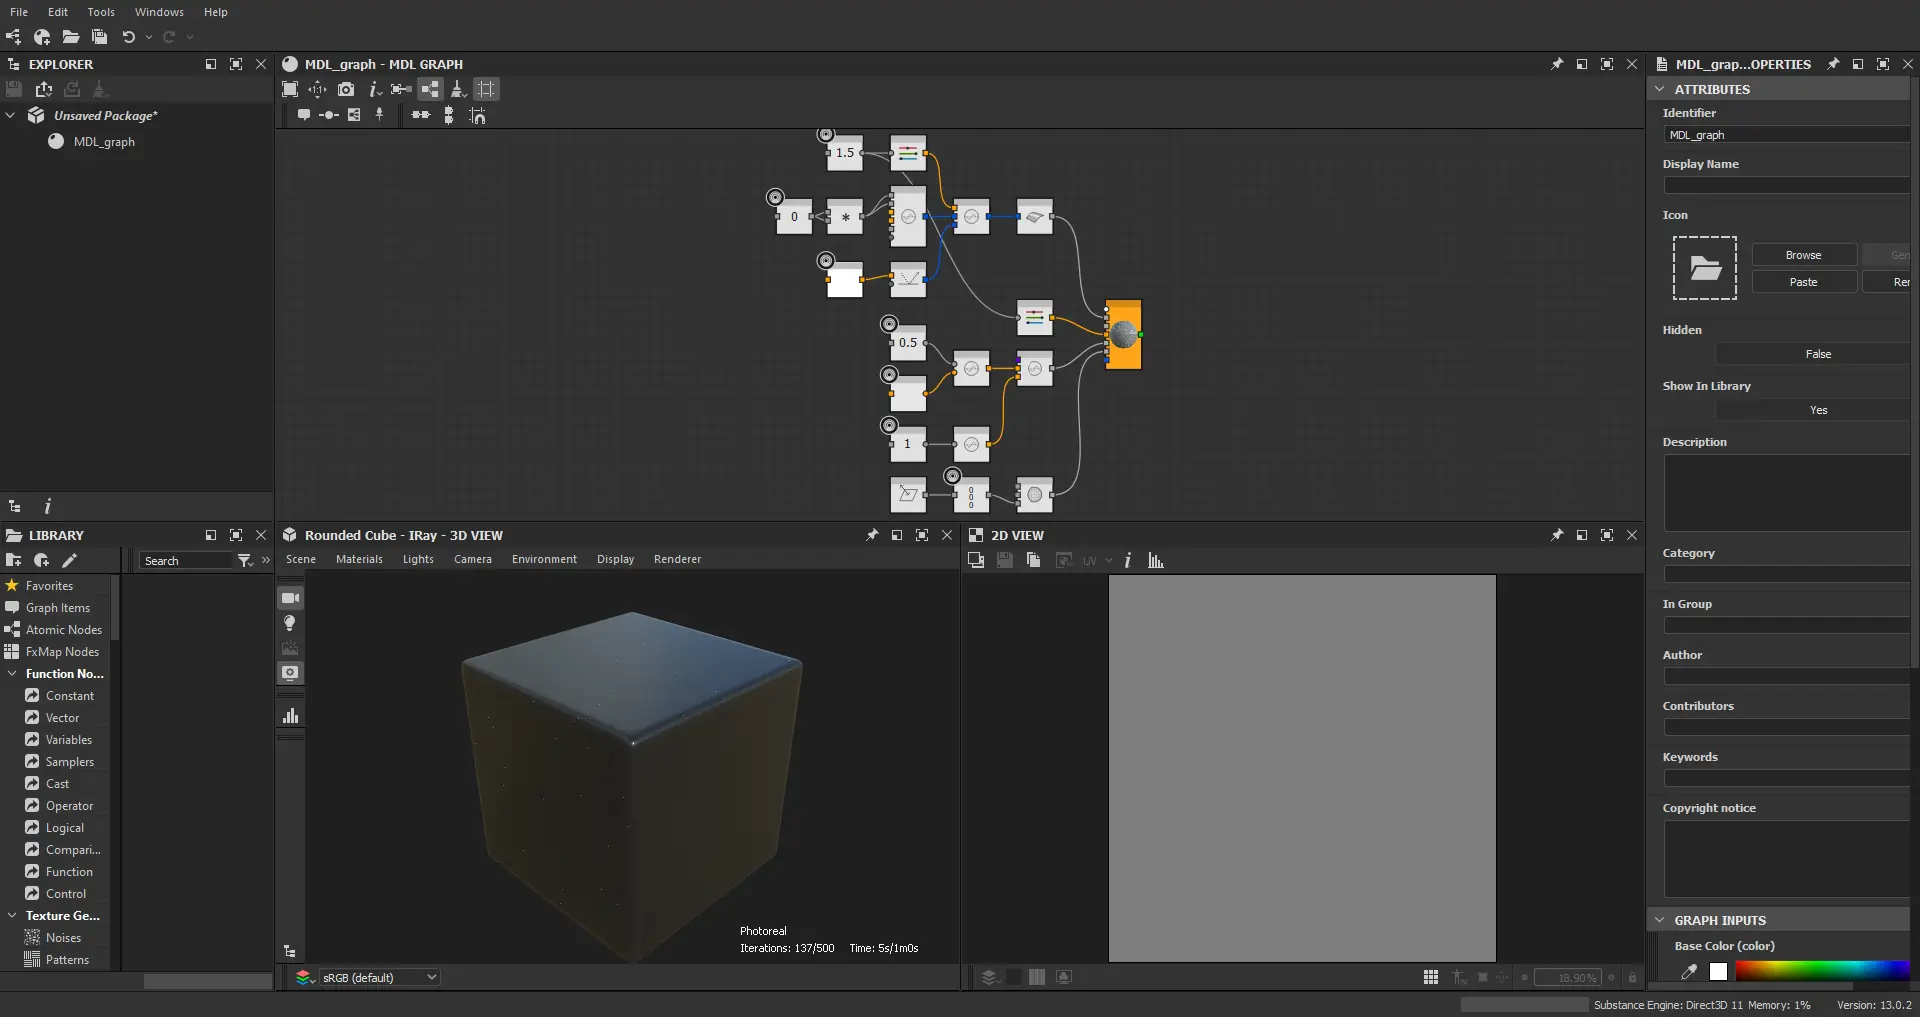The image size is (1920, 1017).
Task: Select the camera icon in 3D View sidebar
Action: [290, 598]
